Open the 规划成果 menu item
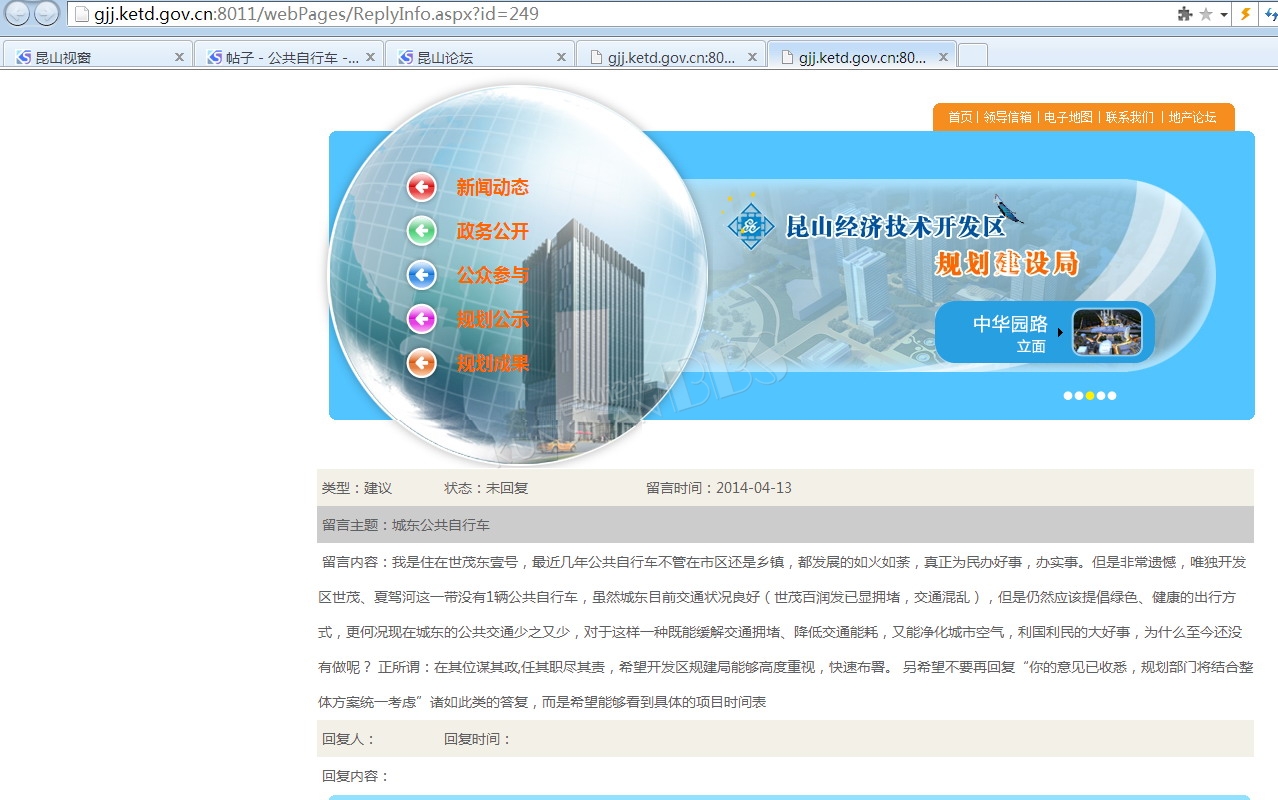Viewport: 1278px width, 800px height. click(492, 363)
